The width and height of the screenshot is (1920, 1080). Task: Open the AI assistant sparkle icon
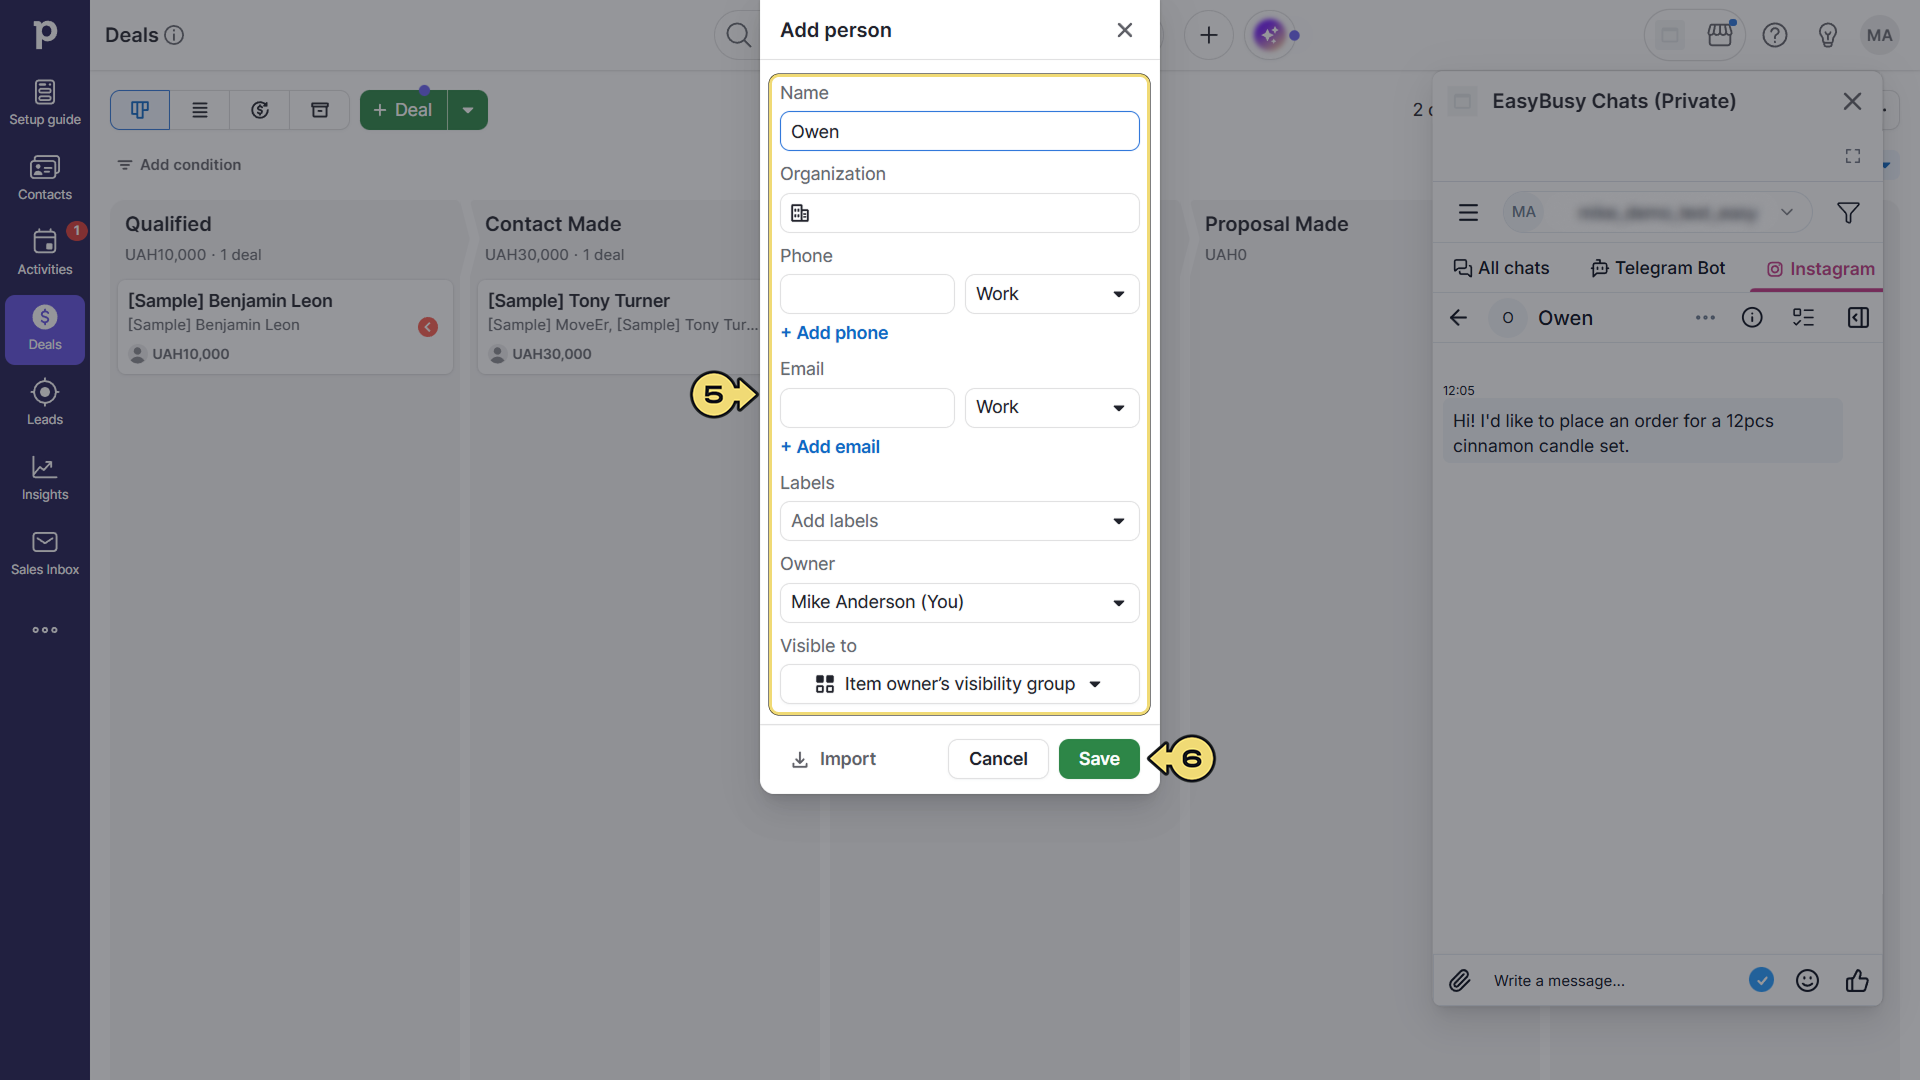pos(1269,35)
